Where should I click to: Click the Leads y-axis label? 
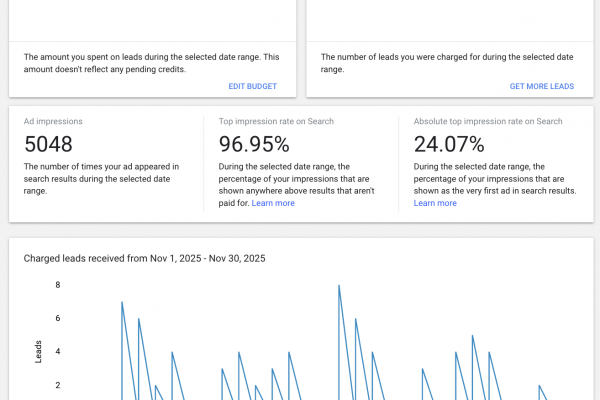[39, 350]
